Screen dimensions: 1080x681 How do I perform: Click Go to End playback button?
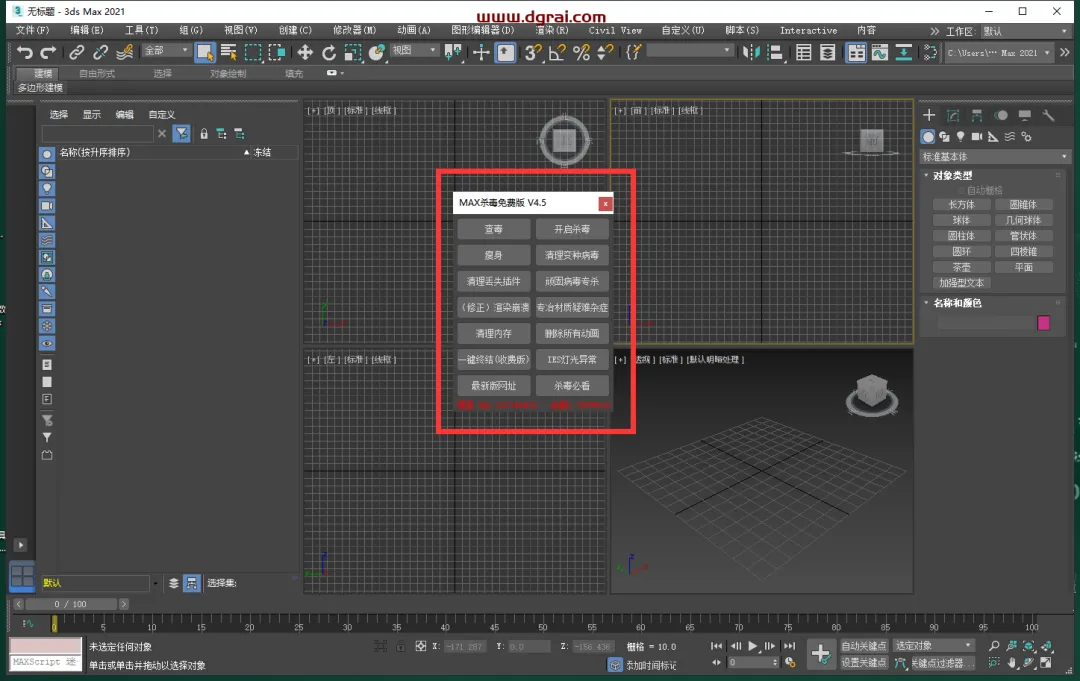pyautogui.click(x=789, y=646)
